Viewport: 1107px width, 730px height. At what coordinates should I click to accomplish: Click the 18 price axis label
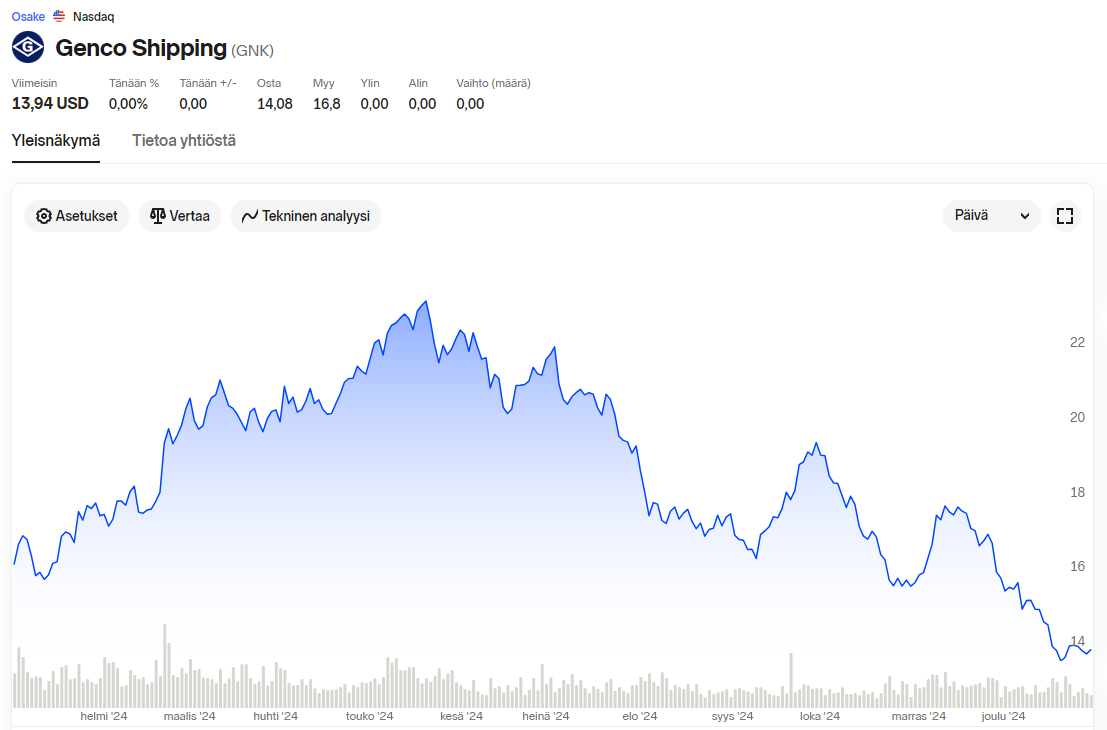click(x=1077, y=492)
